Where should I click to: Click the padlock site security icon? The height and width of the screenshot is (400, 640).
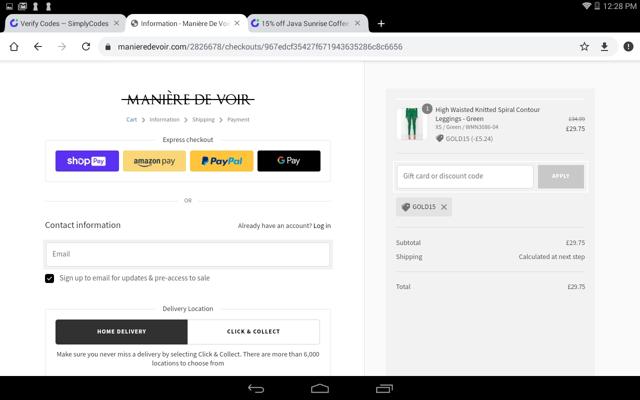click(108, 47)
